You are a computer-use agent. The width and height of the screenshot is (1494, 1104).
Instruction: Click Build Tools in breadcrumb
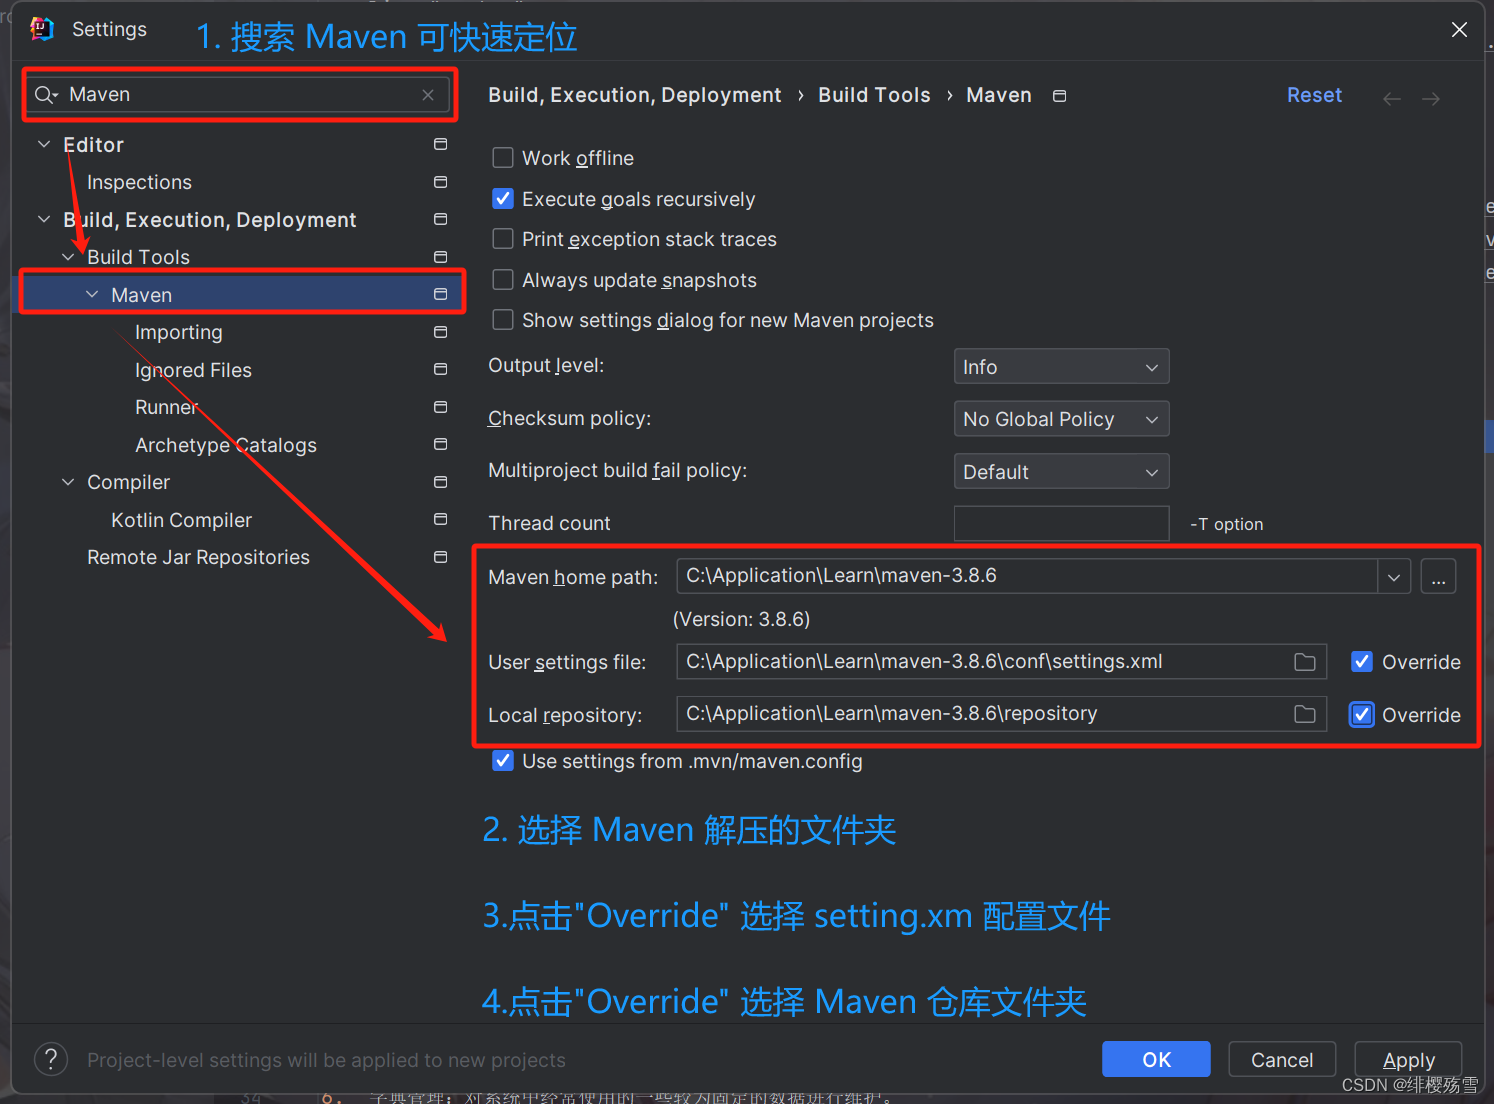pyautogui.click(x=874, y=95)
